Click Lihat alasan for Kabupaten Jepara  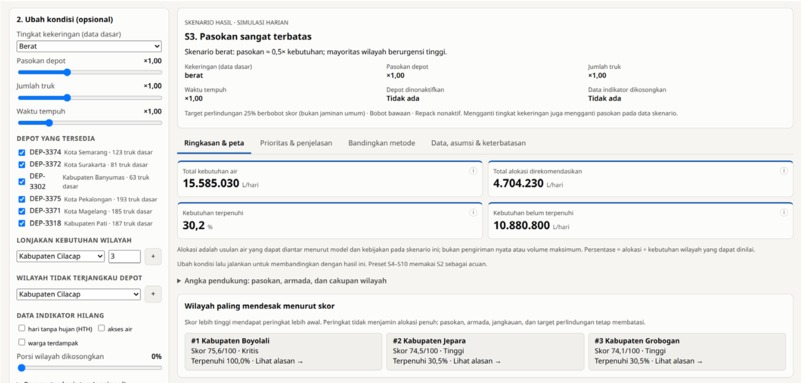(x=477, y=361)
